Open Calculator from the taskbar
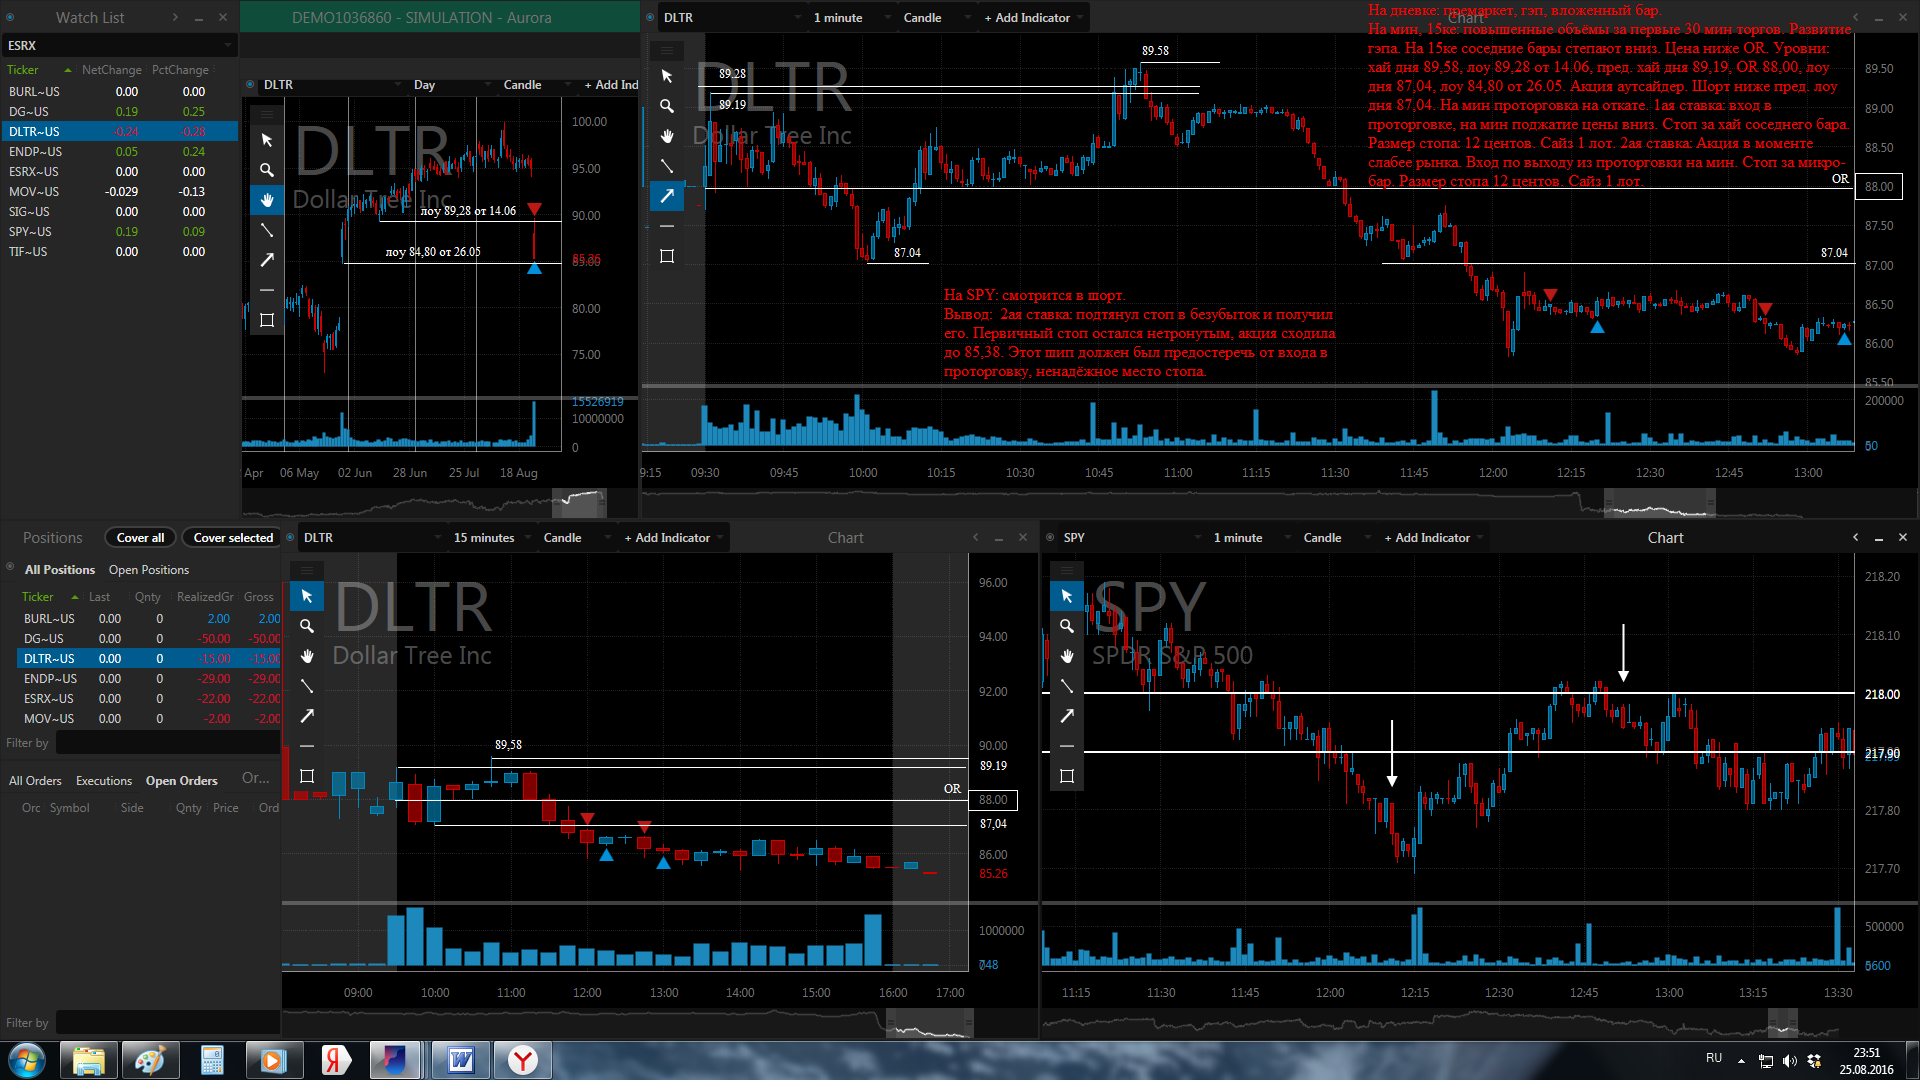The width and height of the screenshot is (1920, 1080). [212, 1060]
